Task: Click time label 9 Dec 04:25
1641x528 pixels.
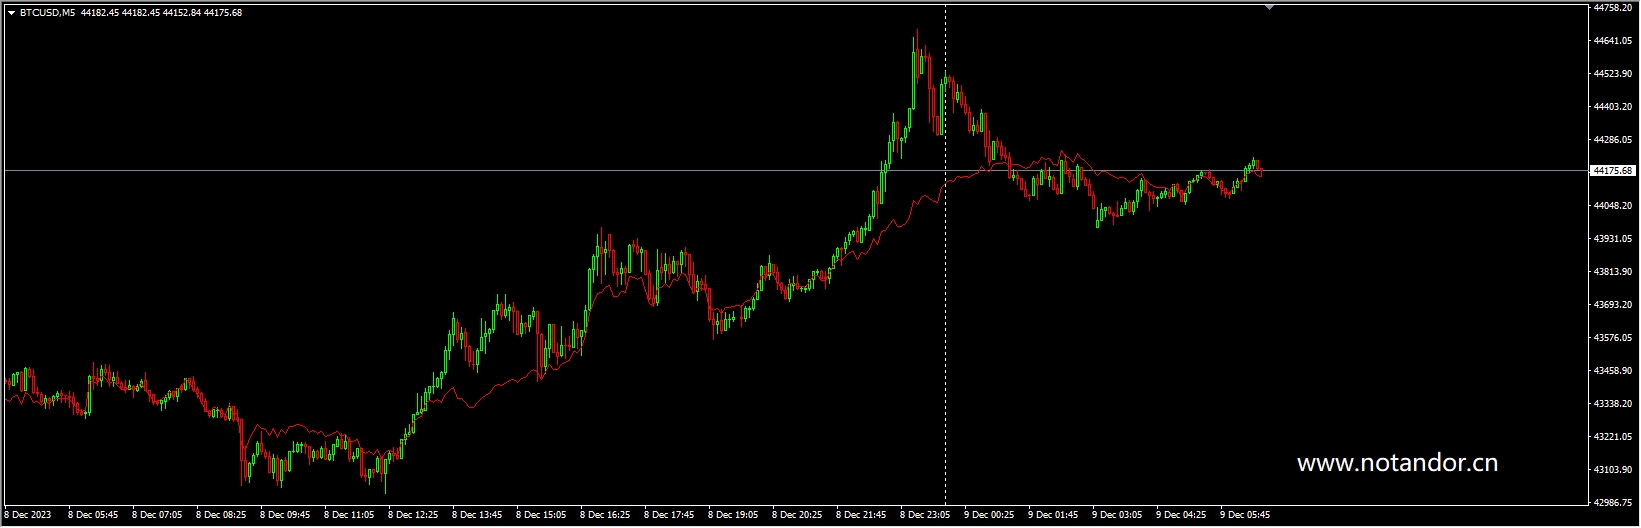Action: [1181, 516]
